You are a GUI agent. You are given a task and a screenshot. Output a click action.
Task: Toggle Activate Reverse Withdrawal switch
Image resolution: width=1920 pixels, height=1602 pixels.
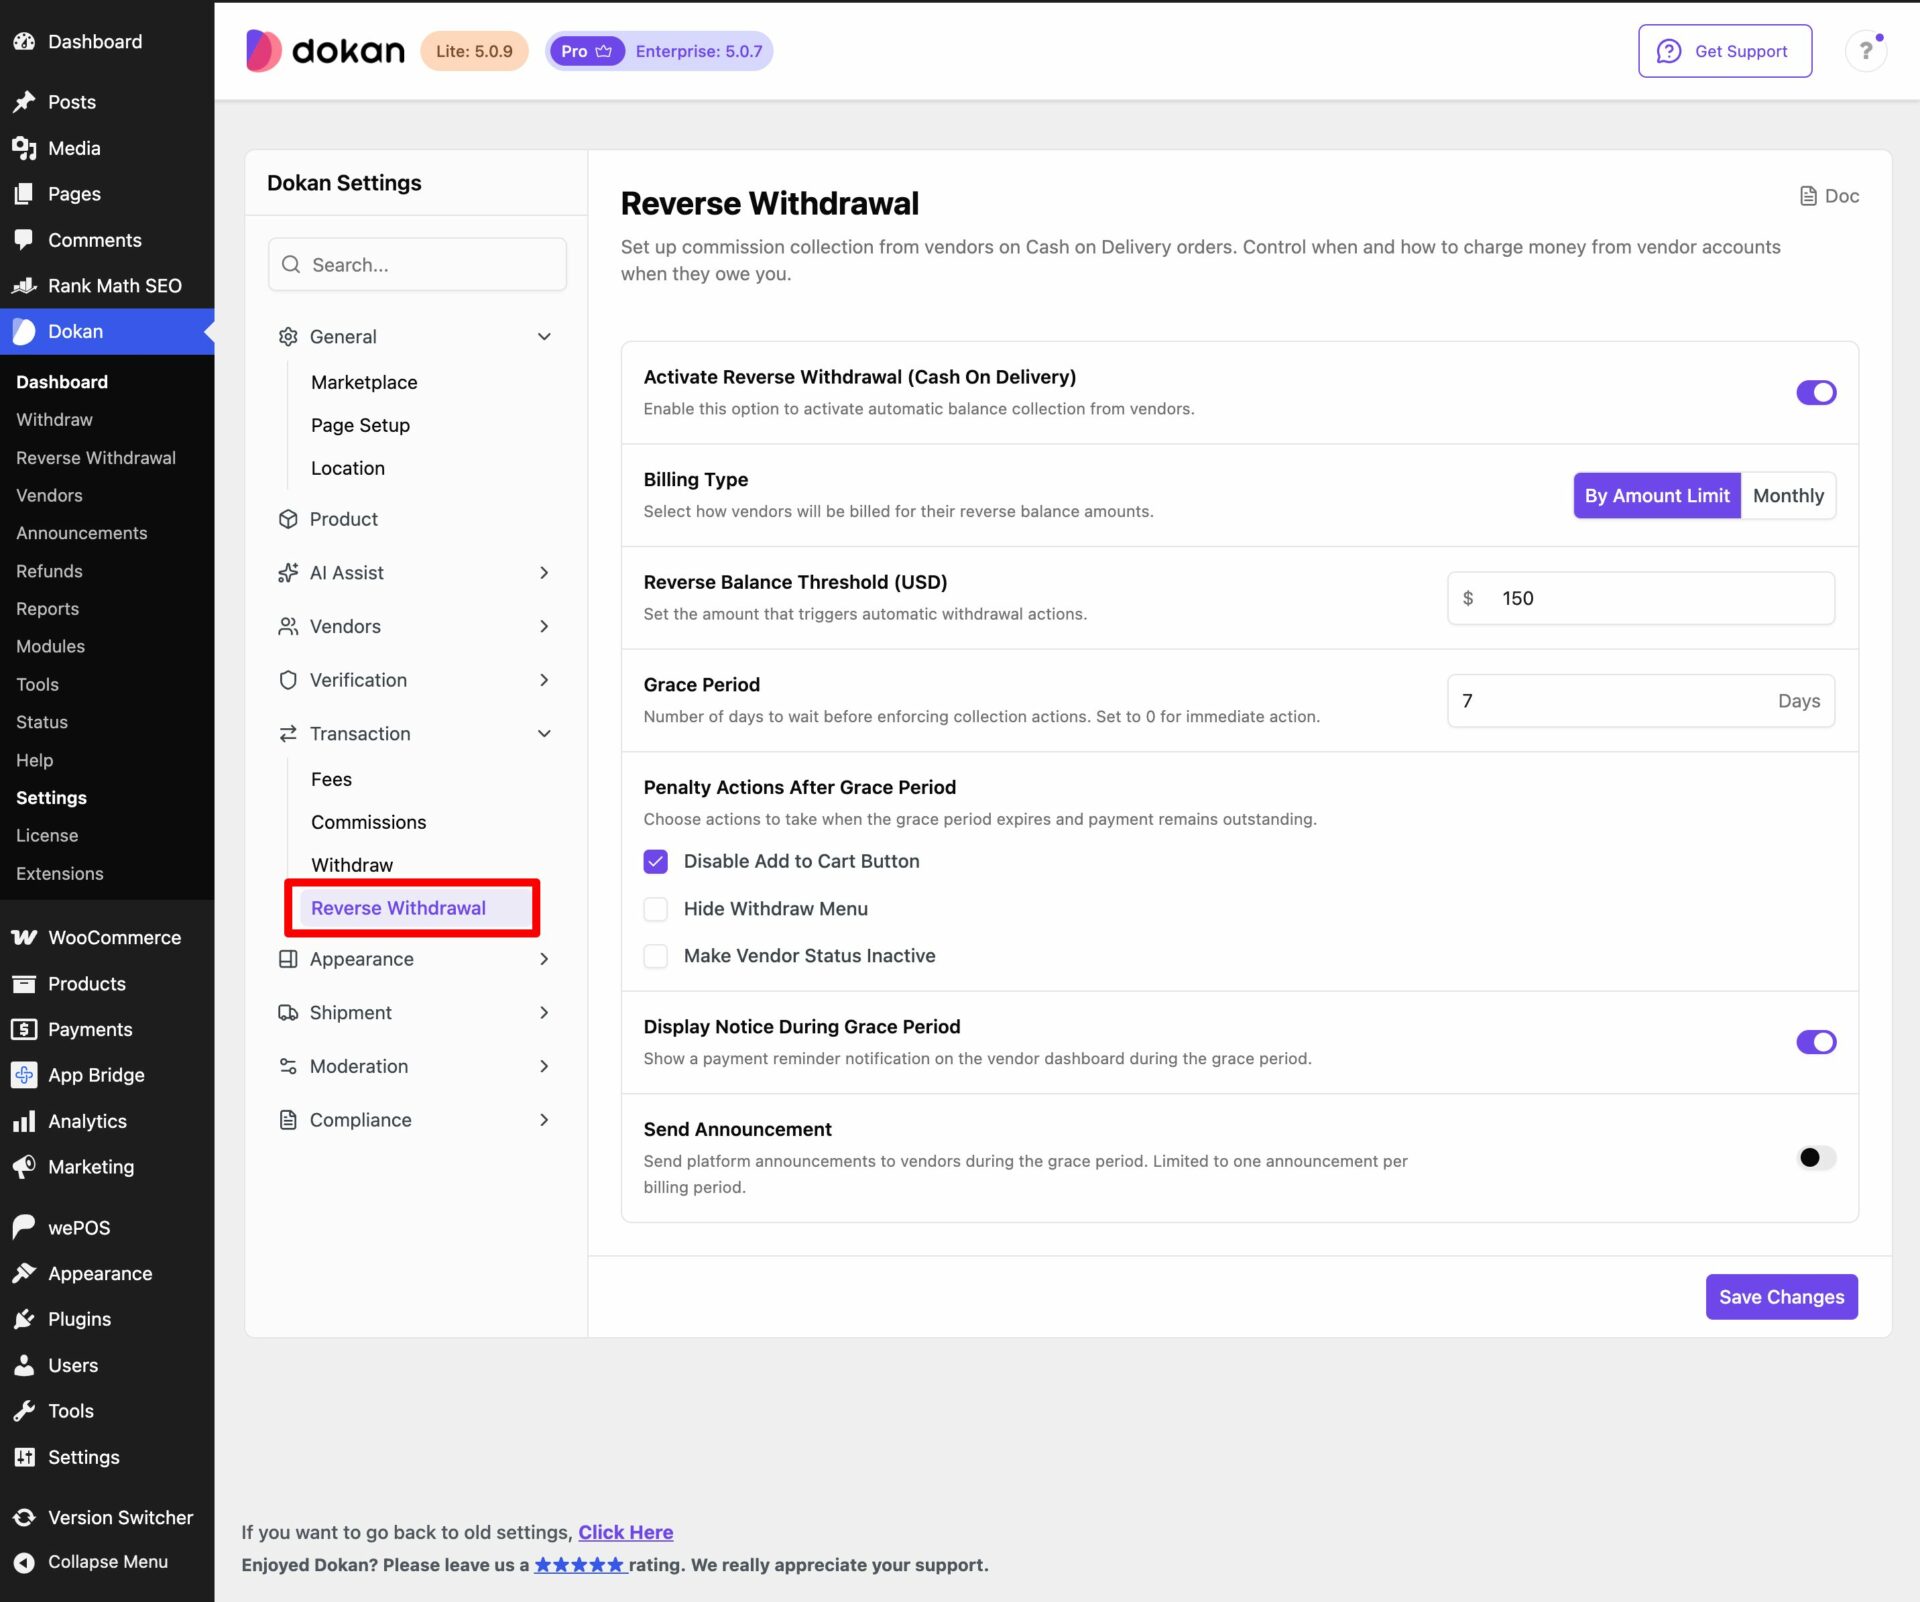[1816, 393]
